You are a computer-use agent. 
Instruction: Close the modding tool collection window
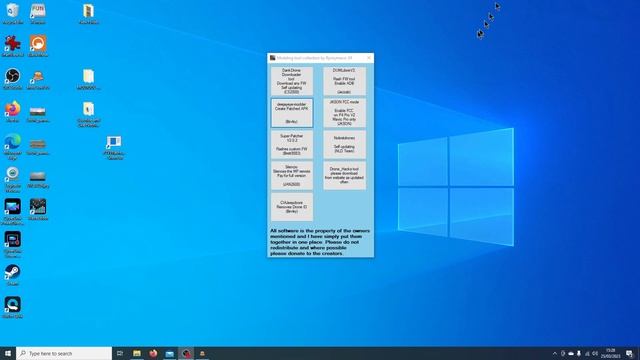pyautogui.click(x=369, y=58)
